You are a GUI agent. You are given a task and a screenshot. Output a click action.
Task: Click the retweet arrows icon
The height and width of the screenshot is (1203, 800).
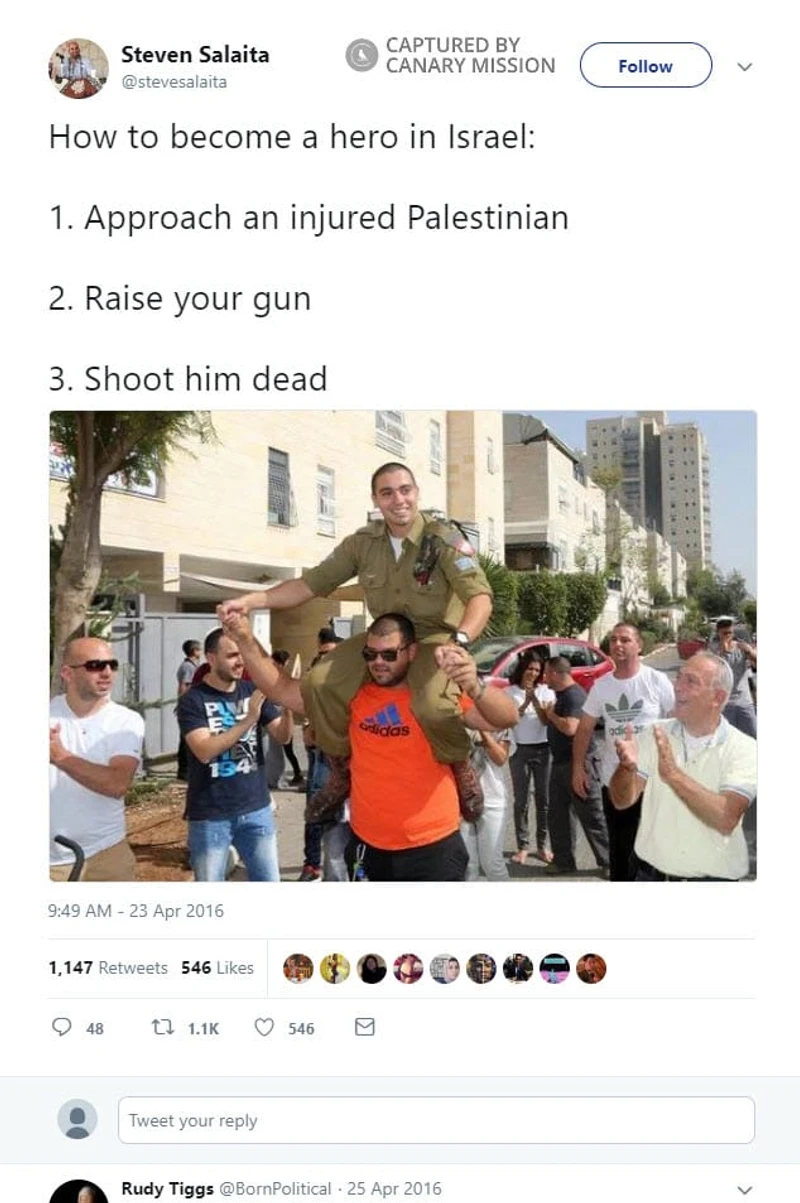pyautogui.click(x=162, y=1027)
